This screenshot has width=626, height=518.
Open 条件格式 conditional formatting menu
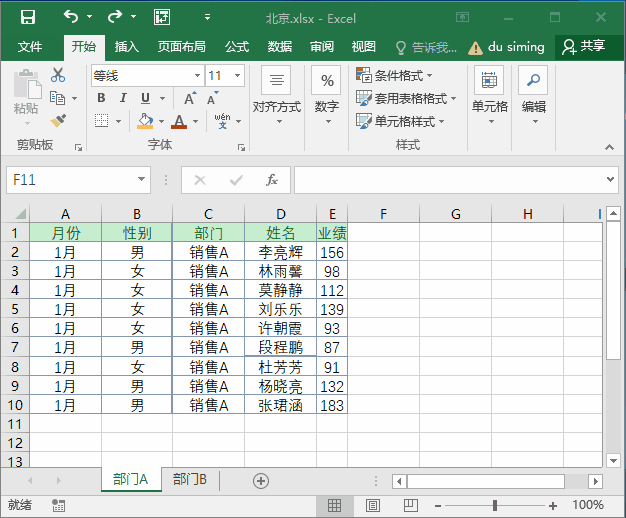pos(394,75)
